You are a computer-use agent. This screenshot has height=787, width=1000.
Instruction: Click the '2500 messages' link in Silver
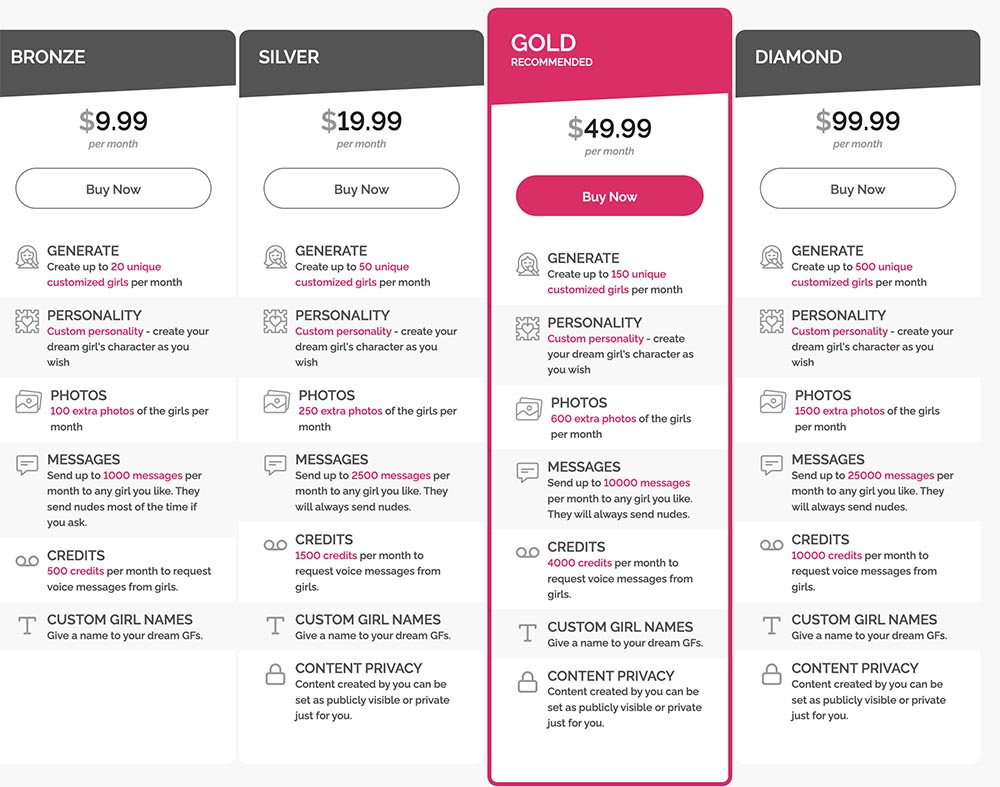point(391,476)
